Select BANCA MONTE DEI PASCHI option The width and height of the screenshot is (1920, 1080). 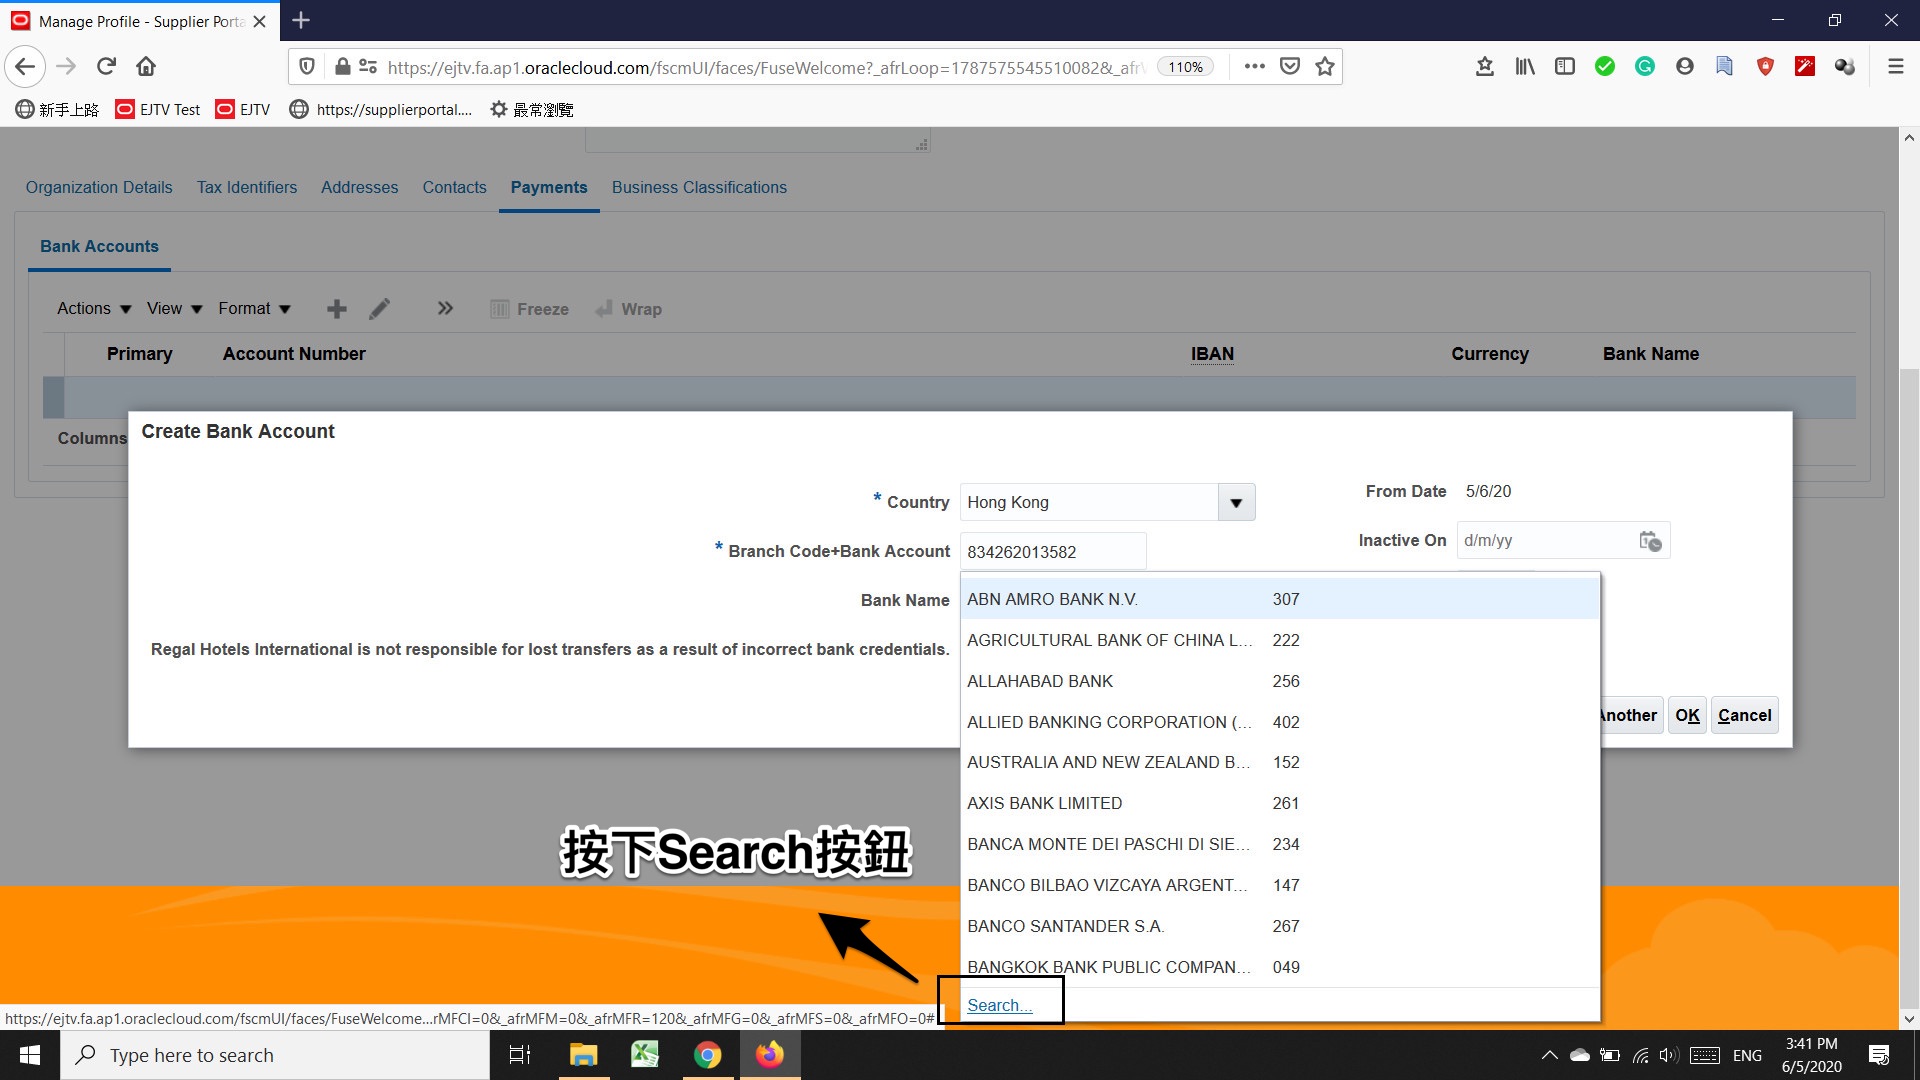(1280, 845)
